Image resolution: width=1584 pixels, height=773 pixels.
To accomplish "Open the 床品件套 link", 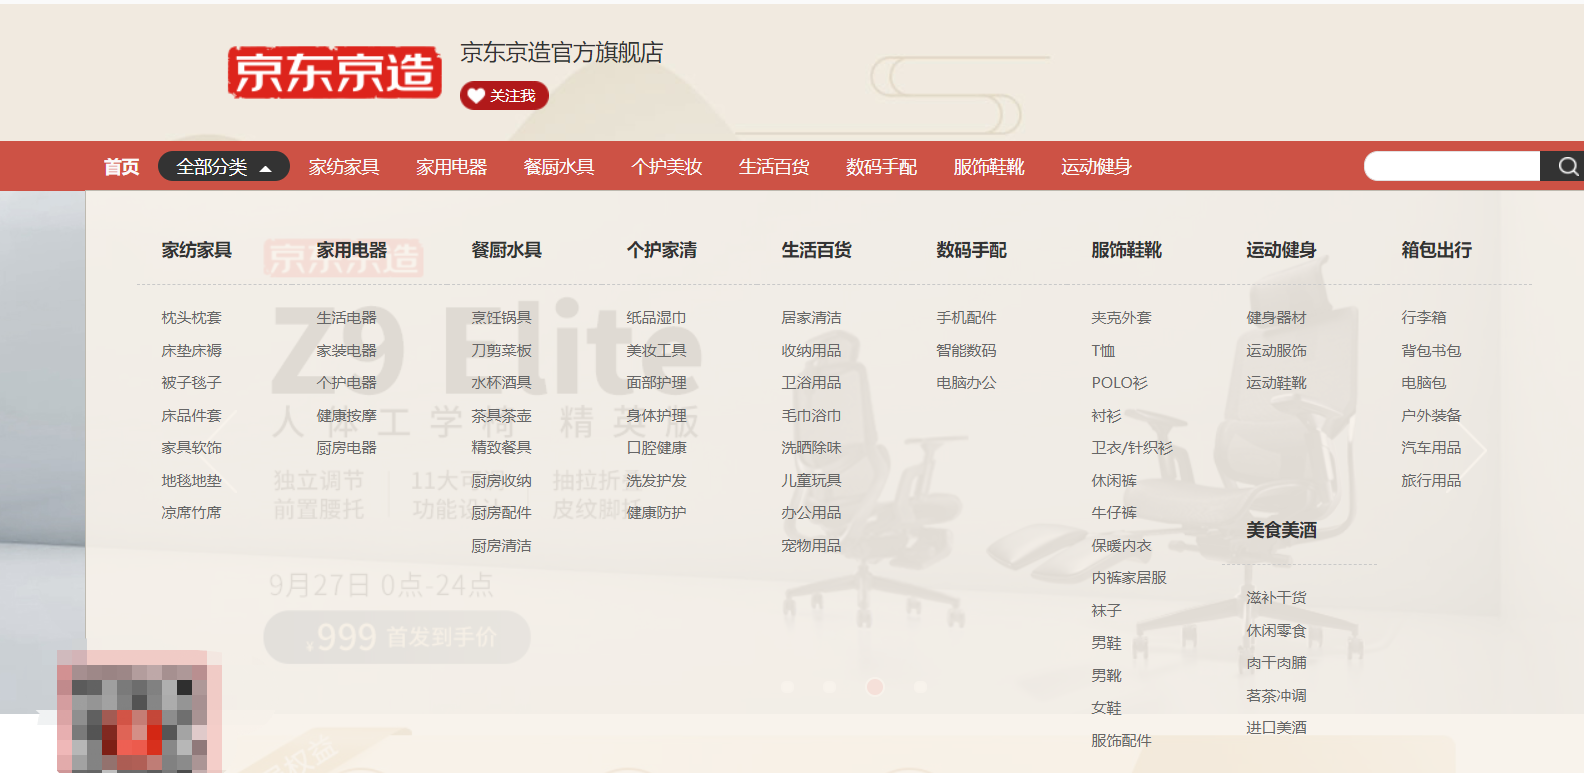I will coord(192,416).
